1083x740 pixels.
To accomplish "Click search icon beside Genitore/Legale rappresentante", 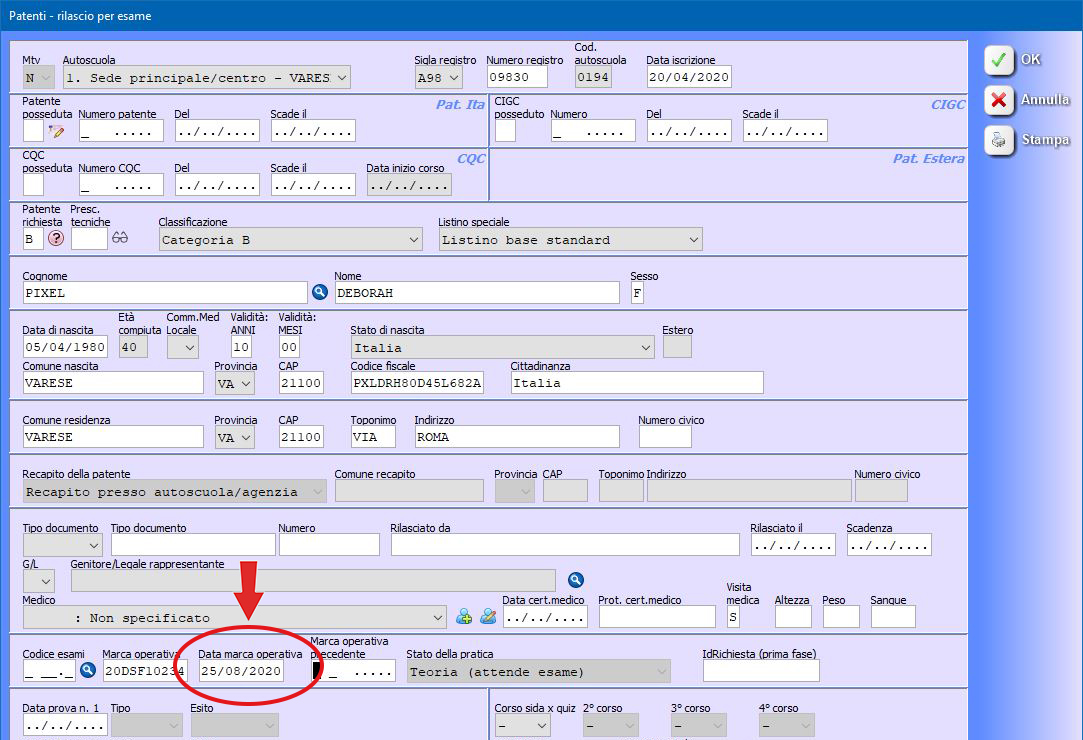I will coord(575,580).
